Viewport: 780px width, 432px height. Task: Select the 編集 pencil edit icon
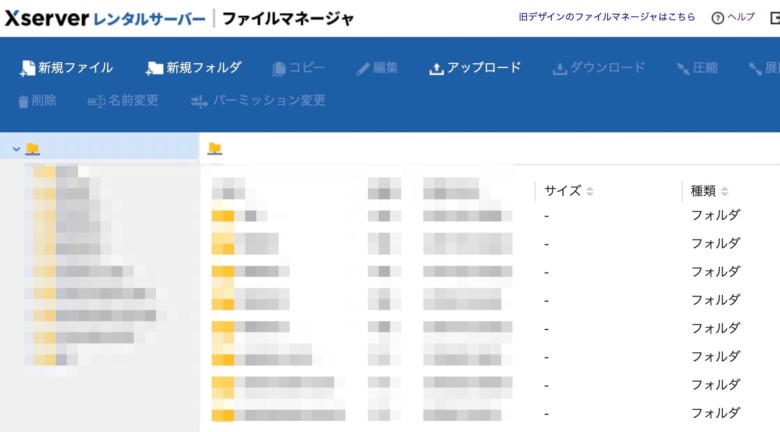(363, 69)
